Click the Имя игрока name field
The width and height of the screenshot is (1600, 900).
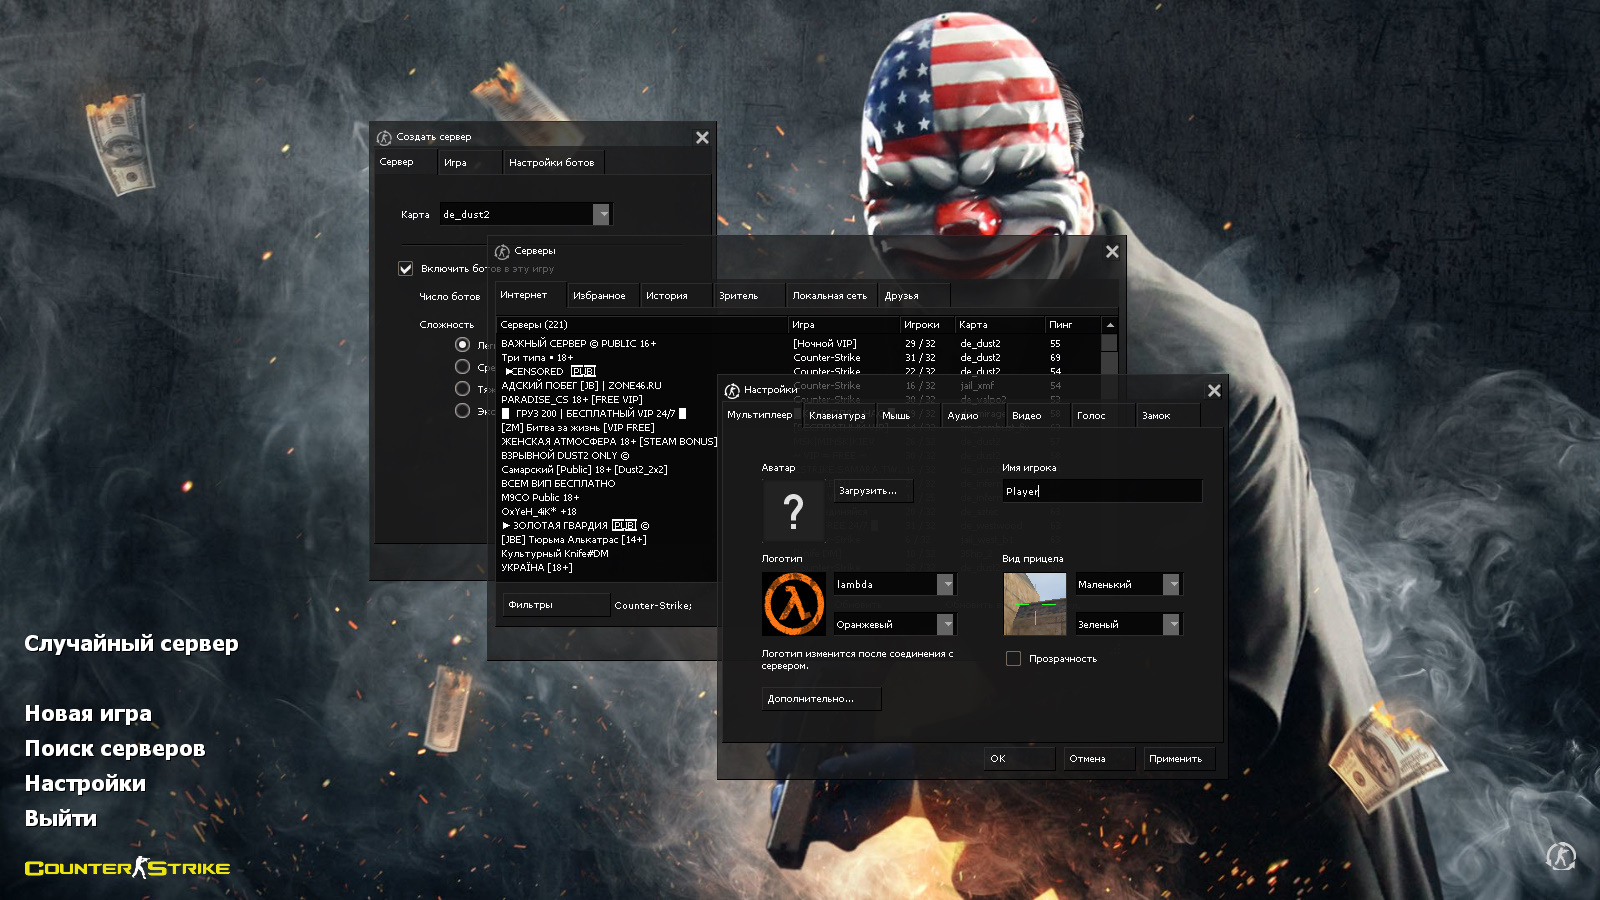1100,491
